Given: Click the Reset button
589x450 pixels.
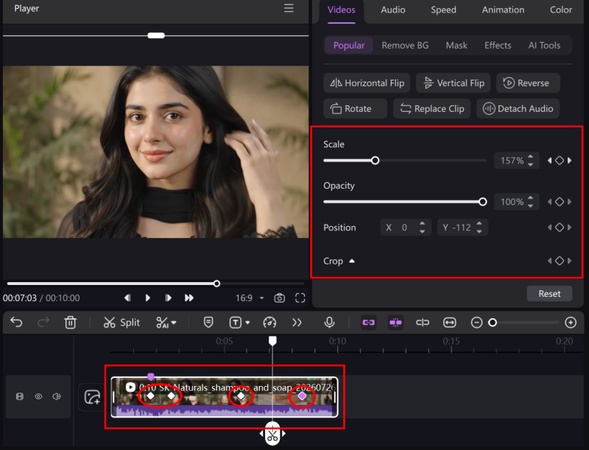Looking at the screenshot, I should (549, 294).
